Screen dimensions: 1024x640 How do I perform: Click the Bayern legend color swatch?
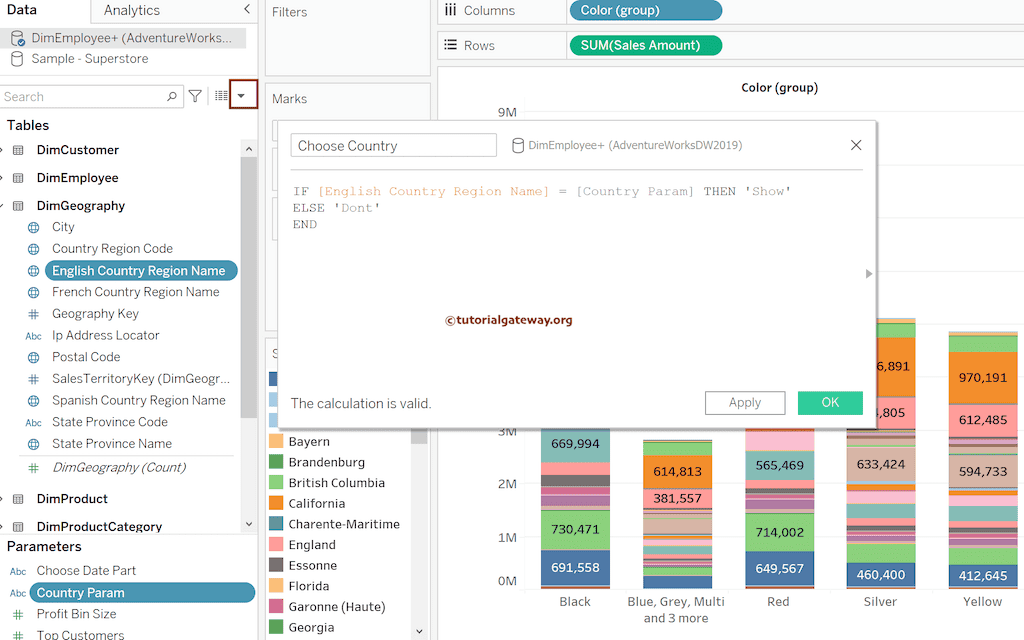[x=276, y=441]
